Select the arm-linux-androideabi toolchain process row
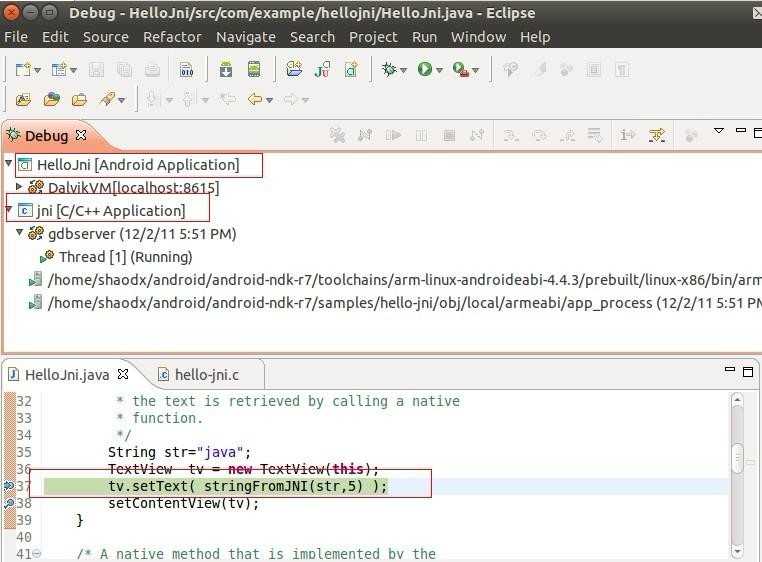Screen dimensions: 762x562 click(395, 280)
